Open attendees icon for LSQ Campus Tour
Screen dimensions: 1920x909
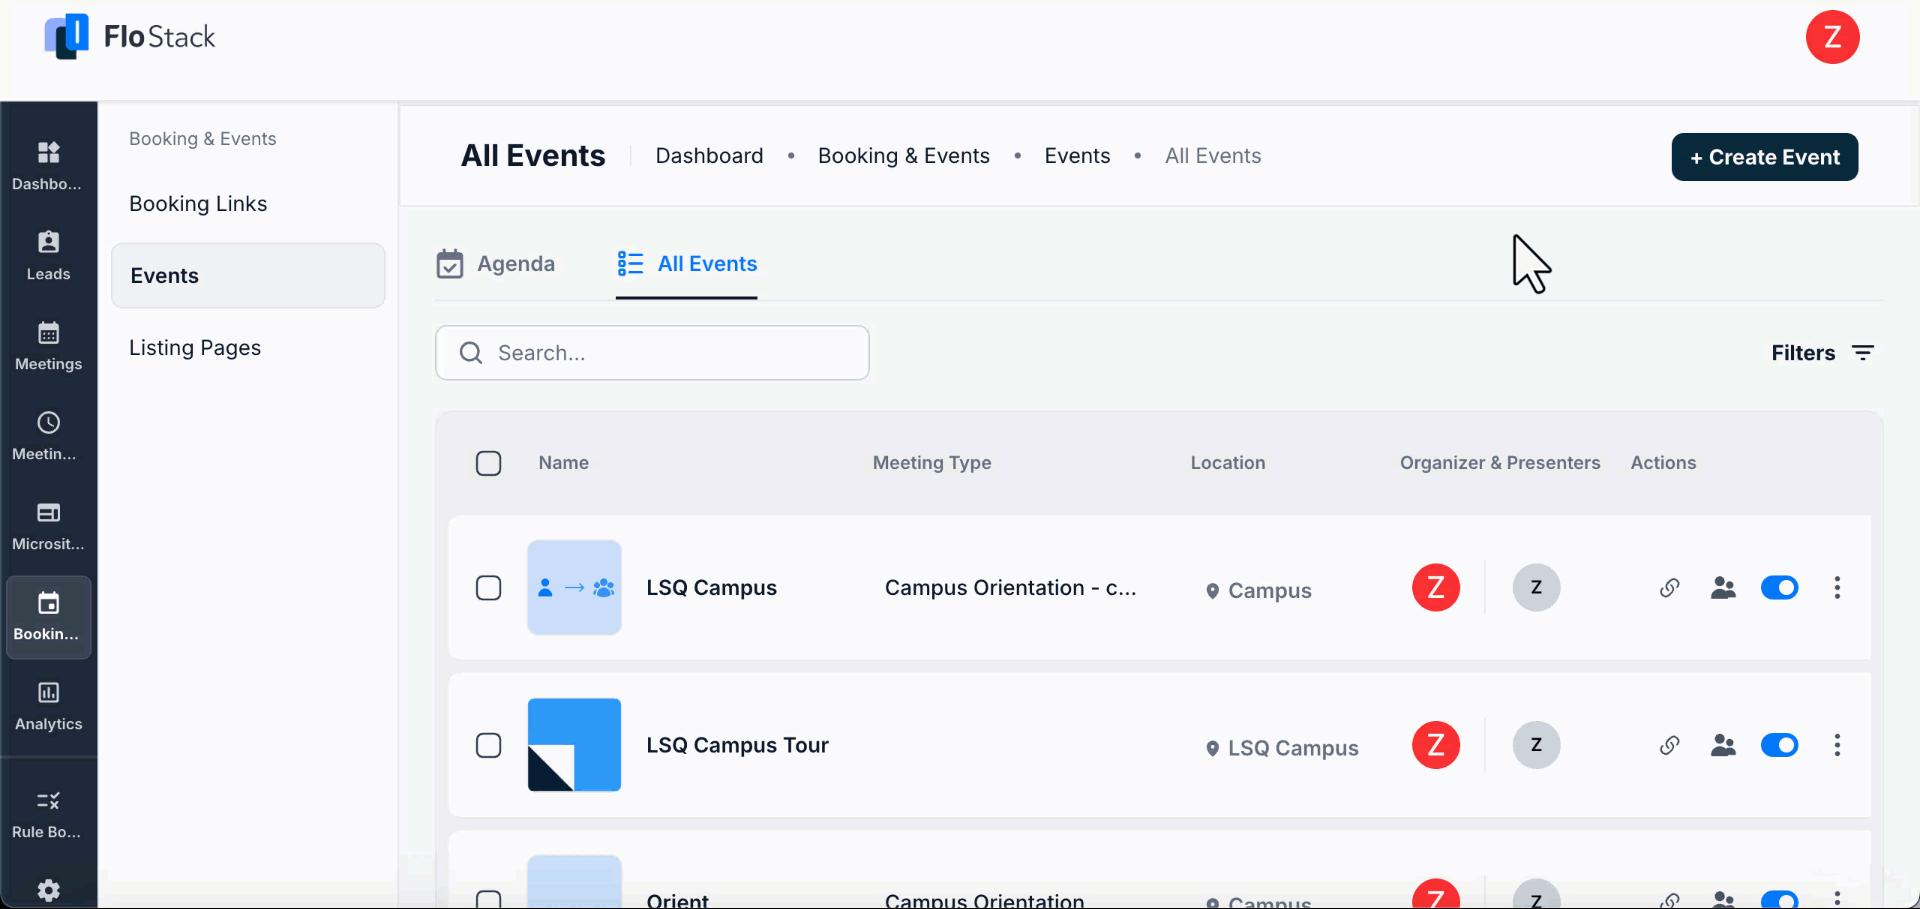[1723, 745]
